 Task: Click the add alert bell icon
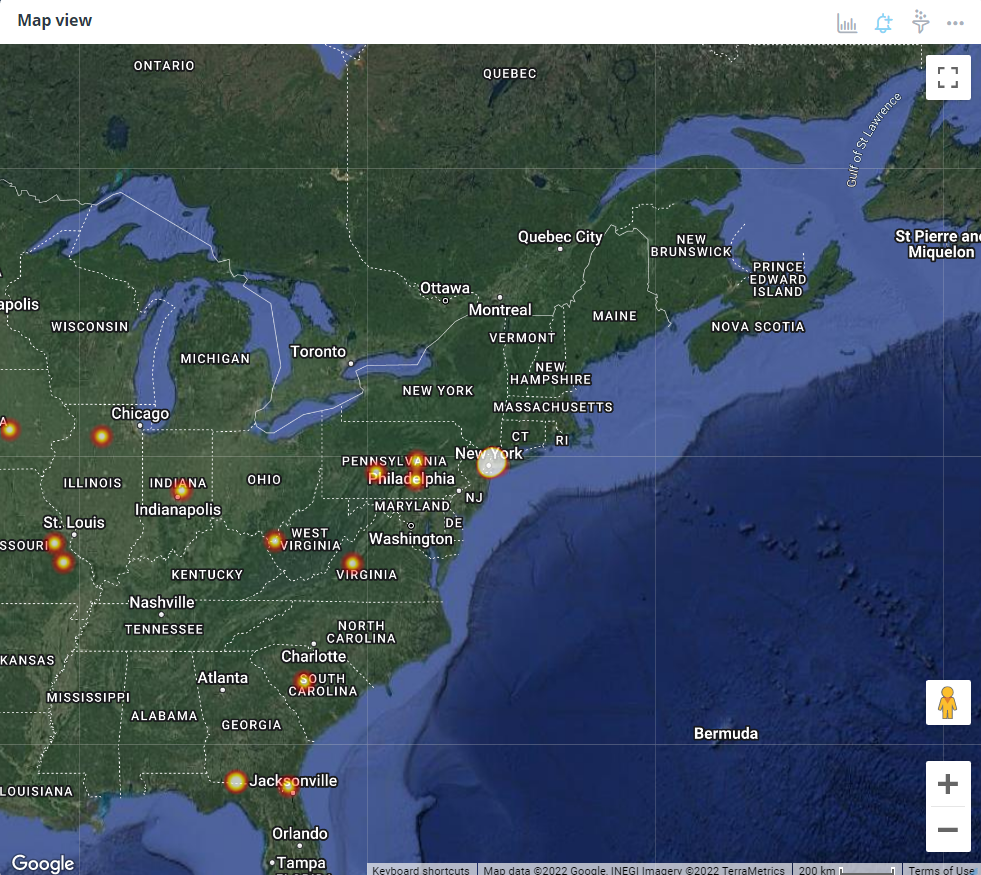(x=883, y=23)
